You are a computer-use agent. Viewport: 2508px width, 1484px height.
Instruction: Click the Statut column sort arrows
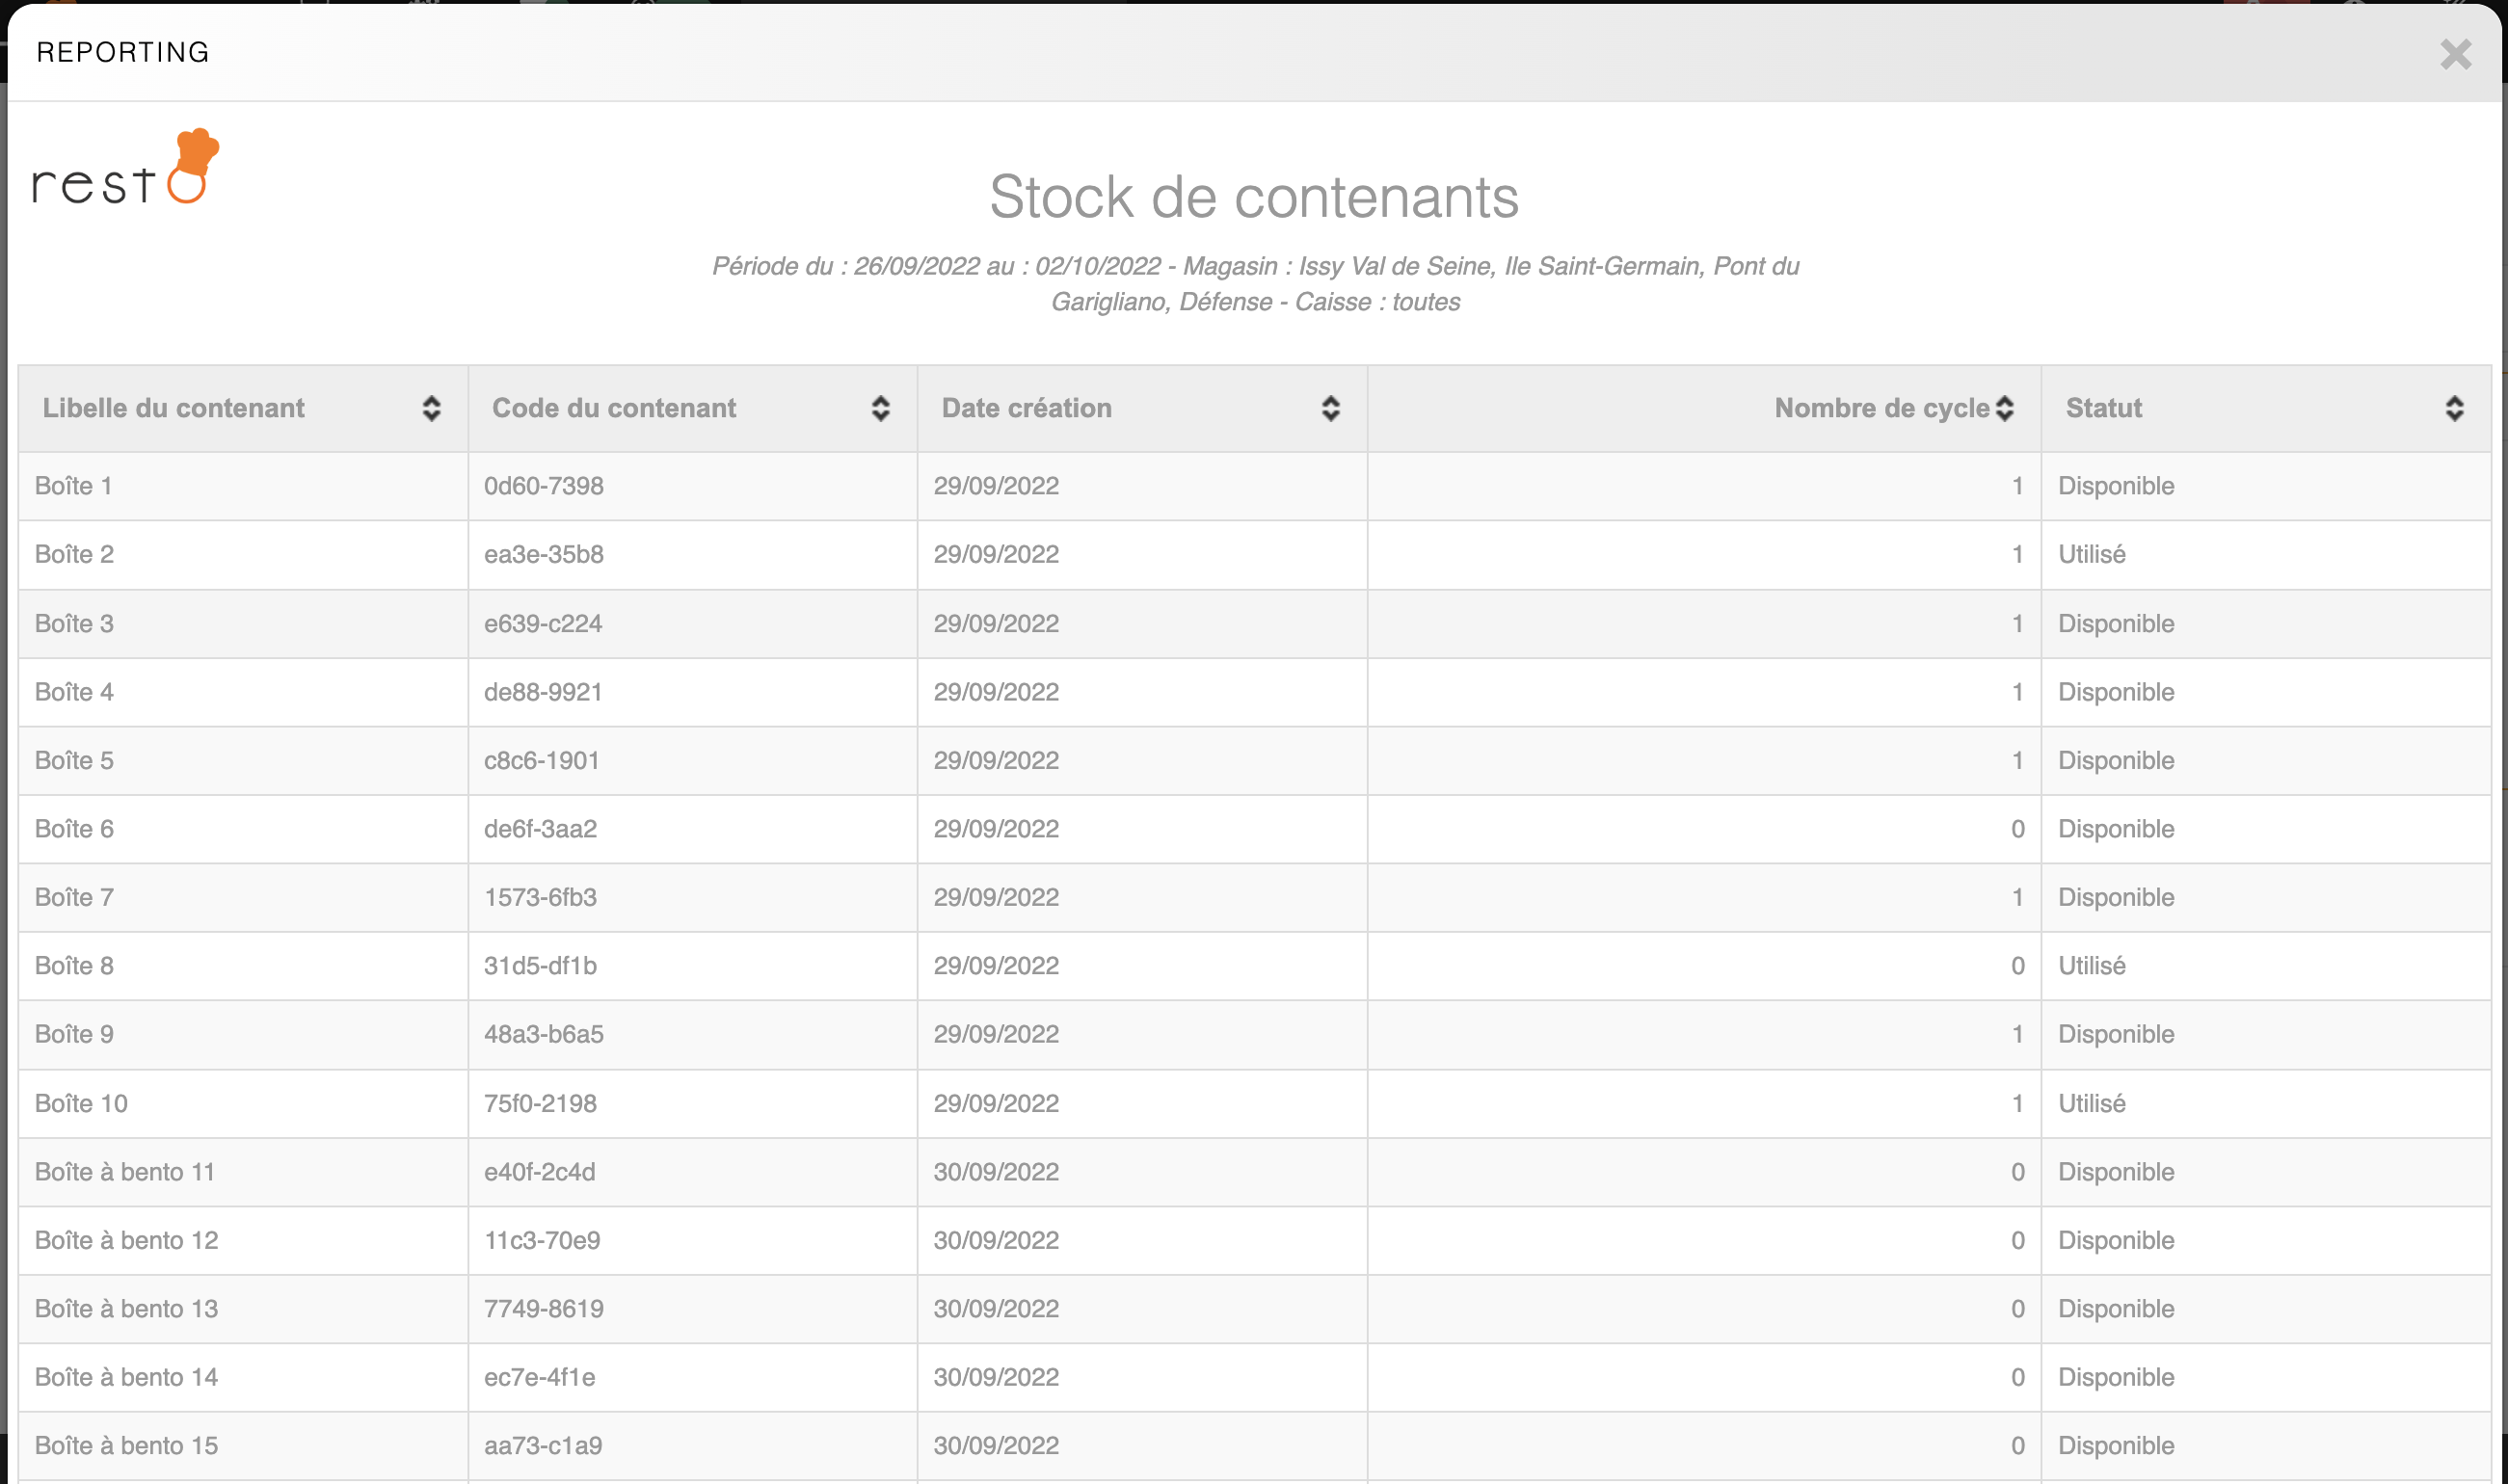pos(2454,408)
